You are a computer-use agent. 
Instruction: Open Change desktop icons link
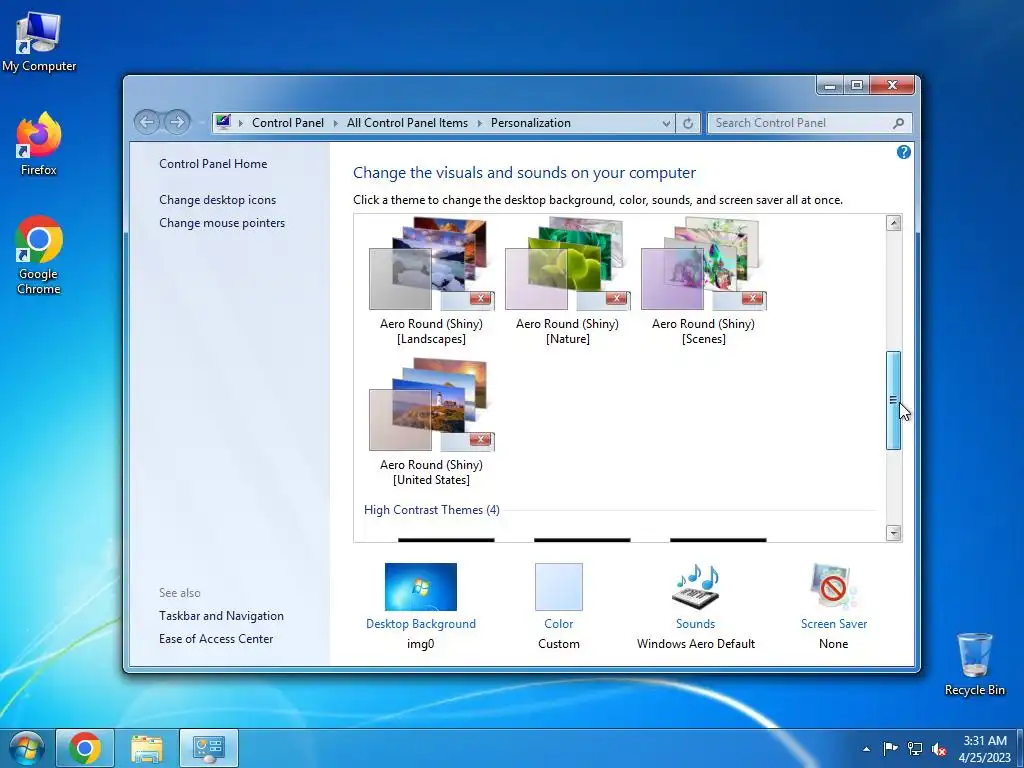pos(217,200)
